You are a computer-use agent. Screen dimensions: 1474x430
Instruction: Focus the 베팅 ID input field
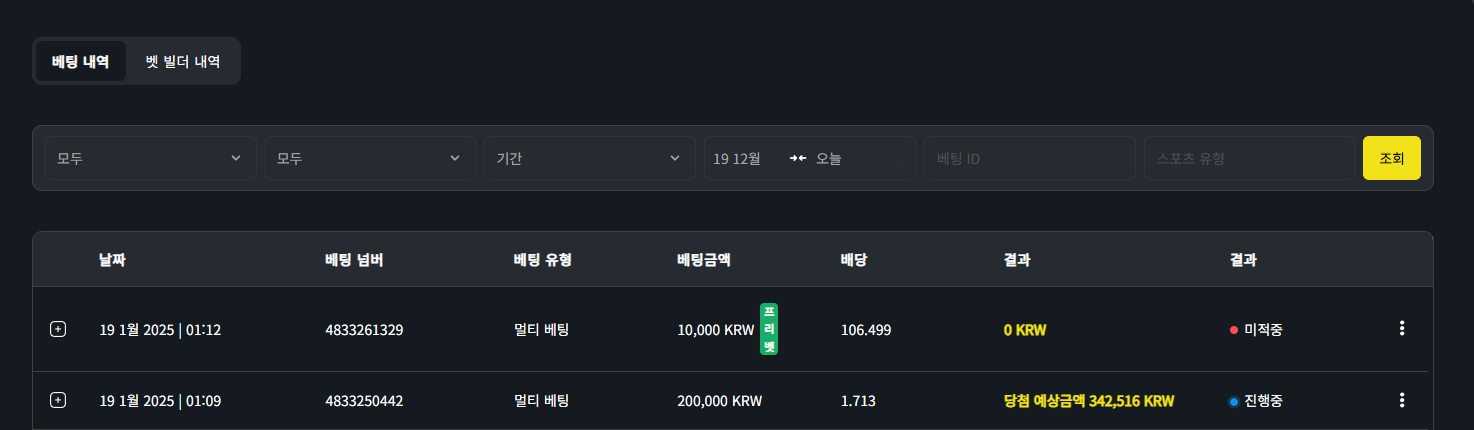pyautogui.click(x=1030, y=158)
